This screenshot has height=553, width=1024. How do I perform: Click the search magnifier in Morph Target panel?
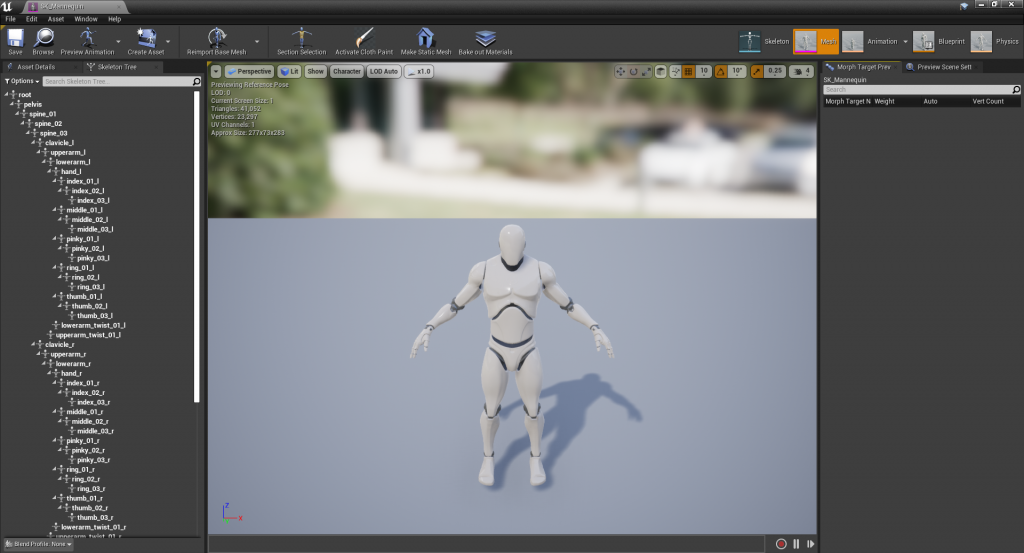coord(1016,89)
